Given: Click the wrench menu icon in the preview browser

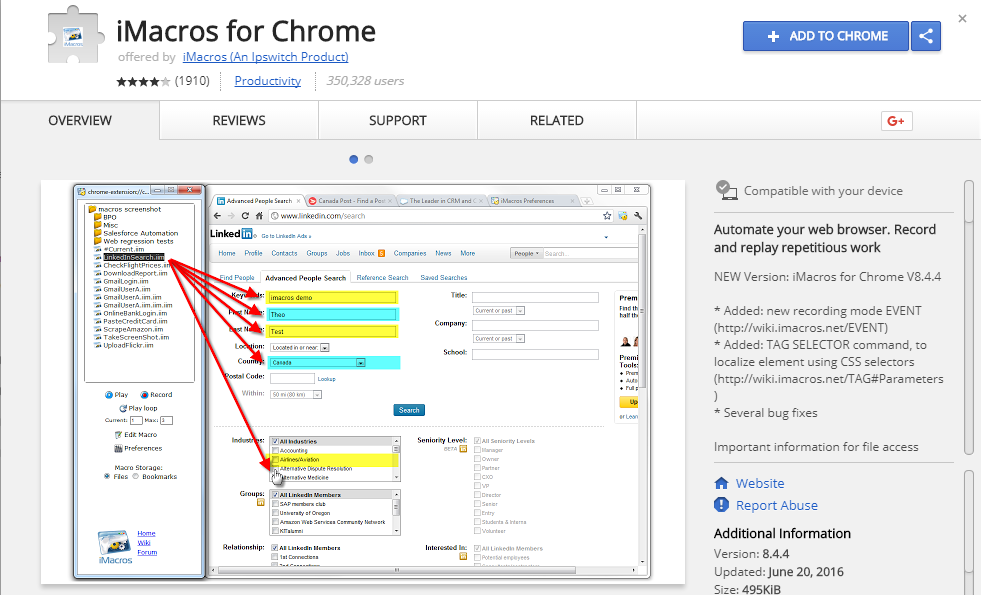Looking at the screenshot, I should [x=638, y=216].
